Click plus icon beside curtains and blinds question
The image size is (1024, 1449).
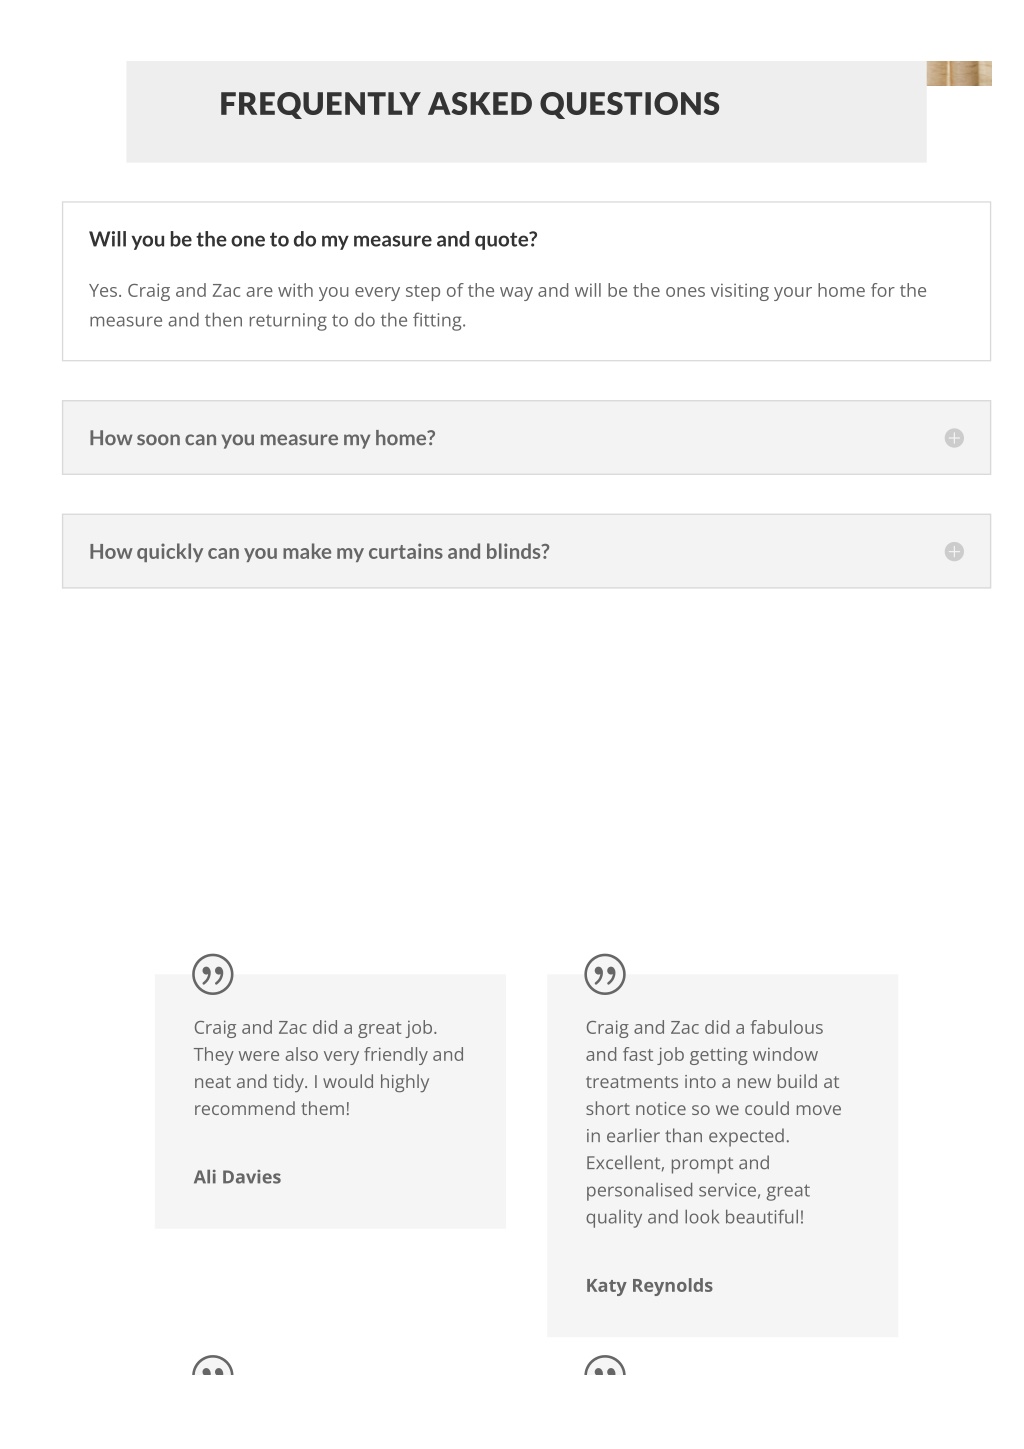pos(954,552)
